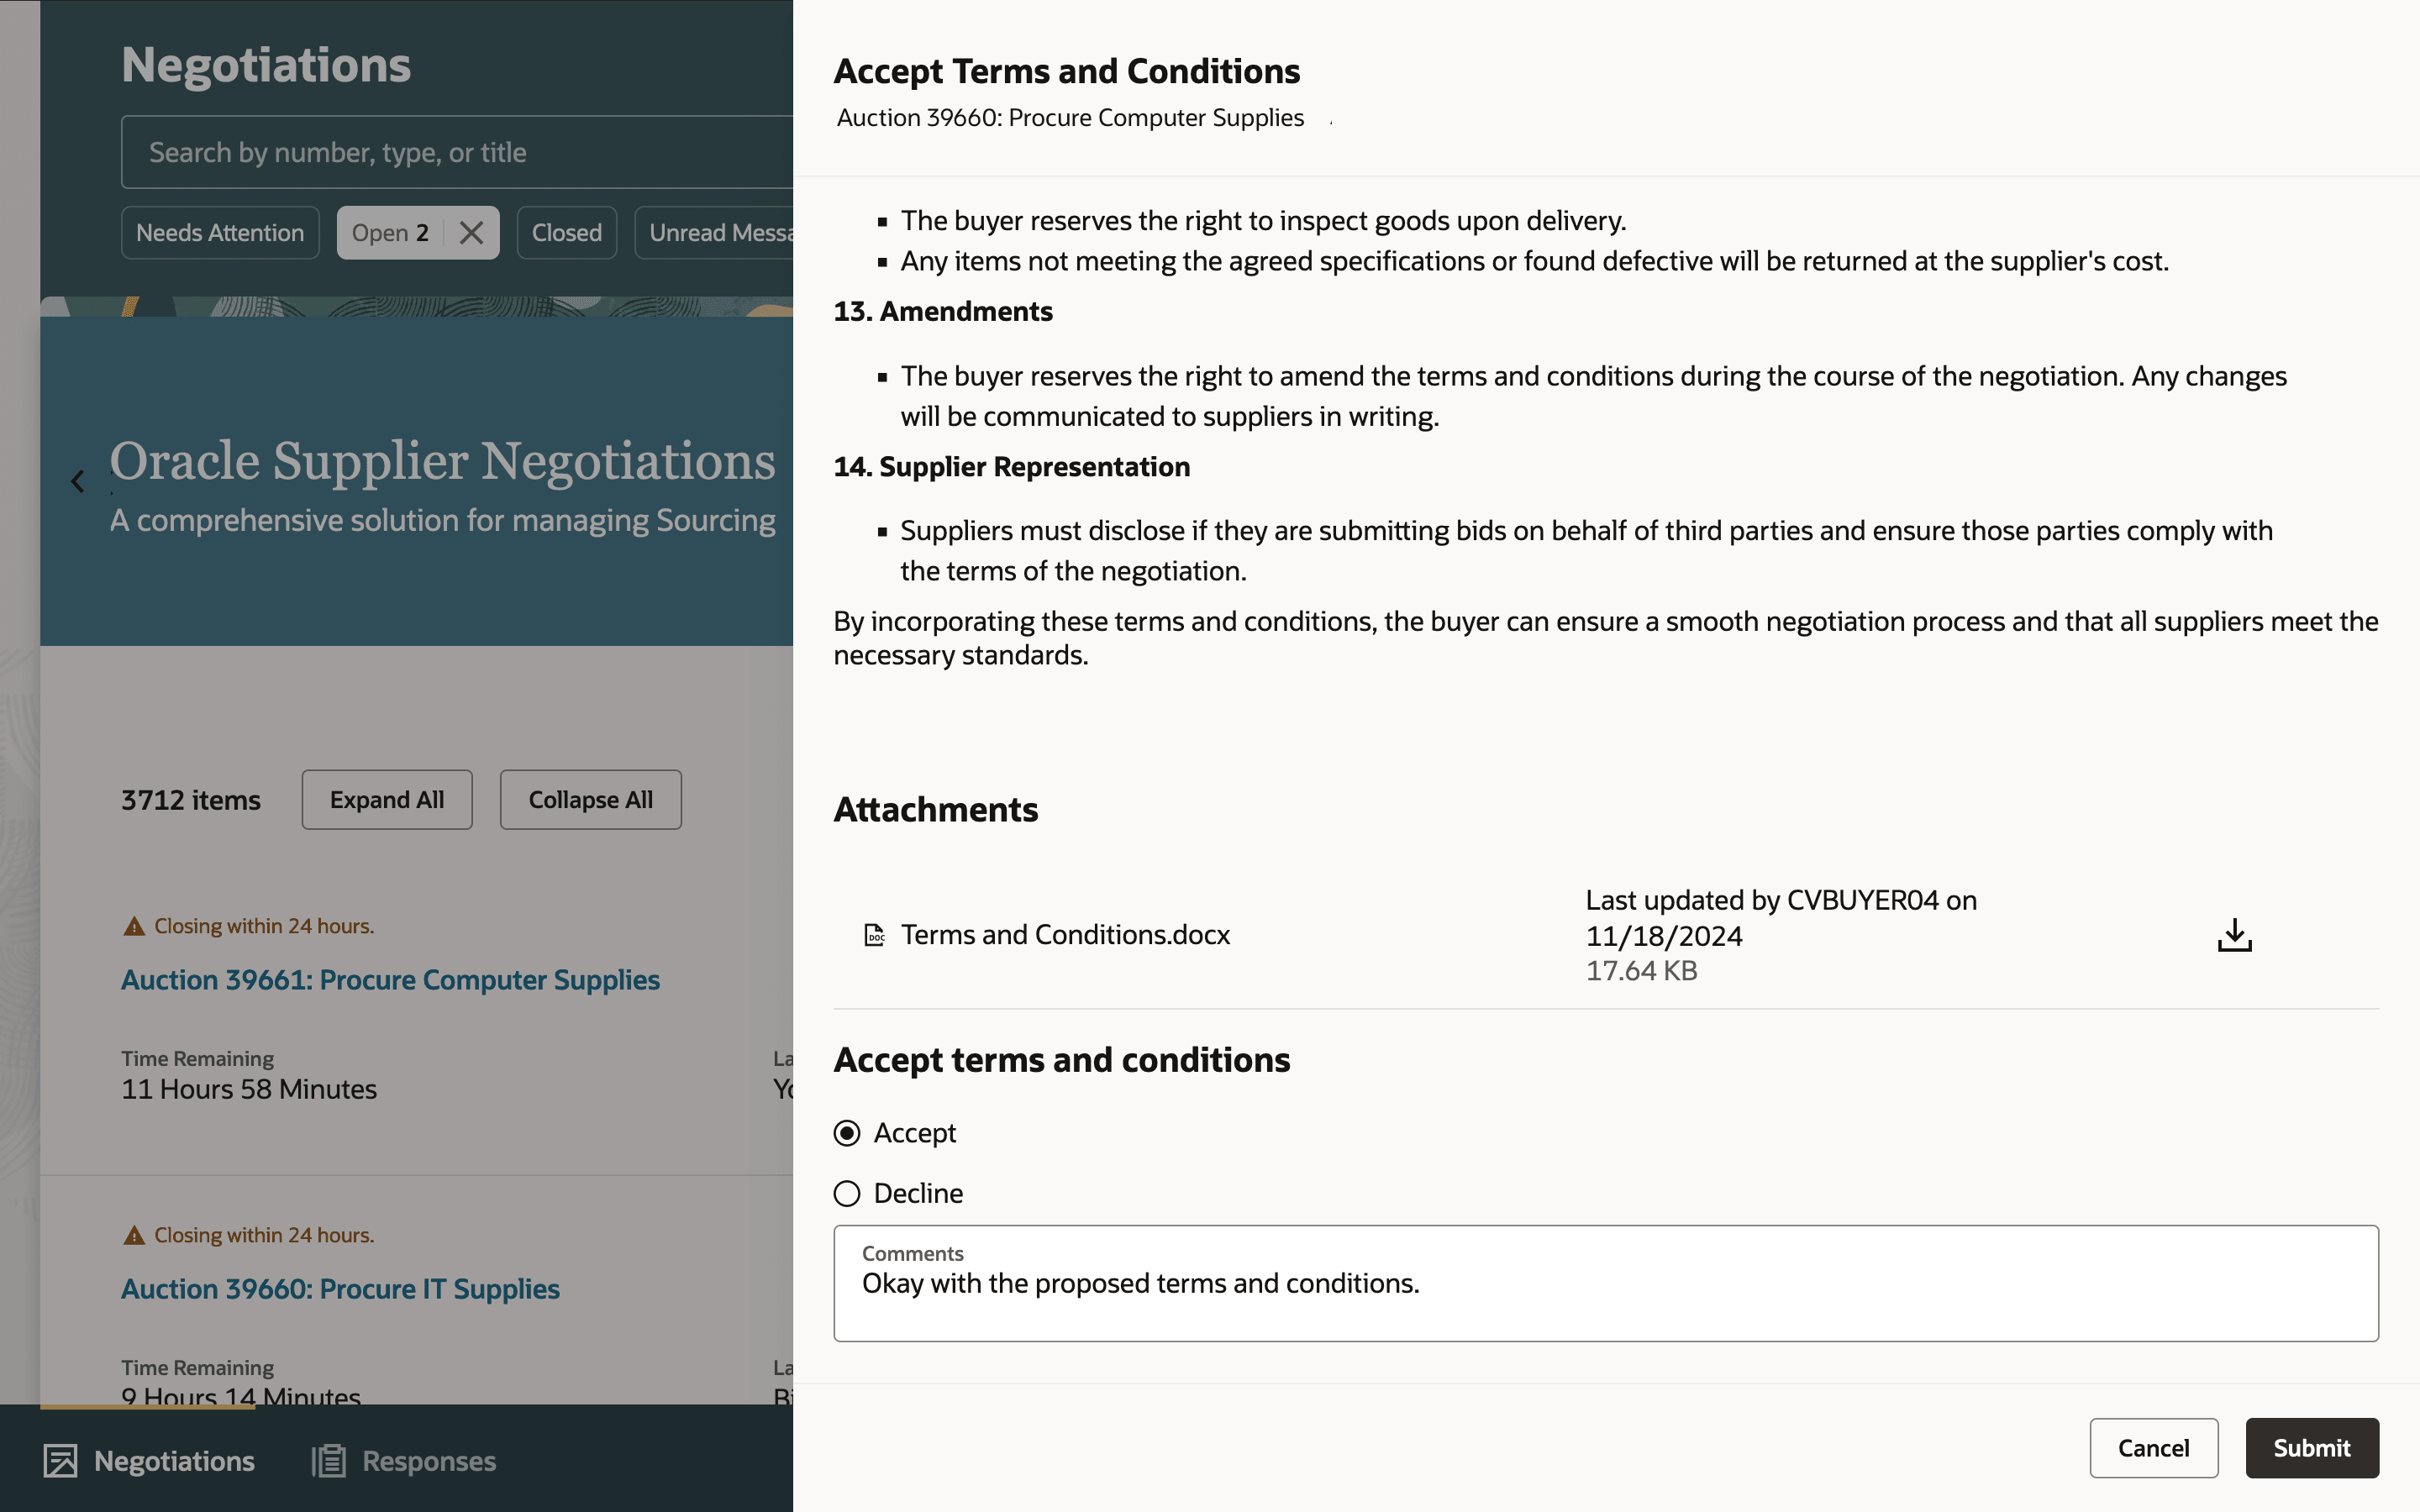
Task: Switch to the Negotiations bottom tab
Action: [x=174, y=1461]
